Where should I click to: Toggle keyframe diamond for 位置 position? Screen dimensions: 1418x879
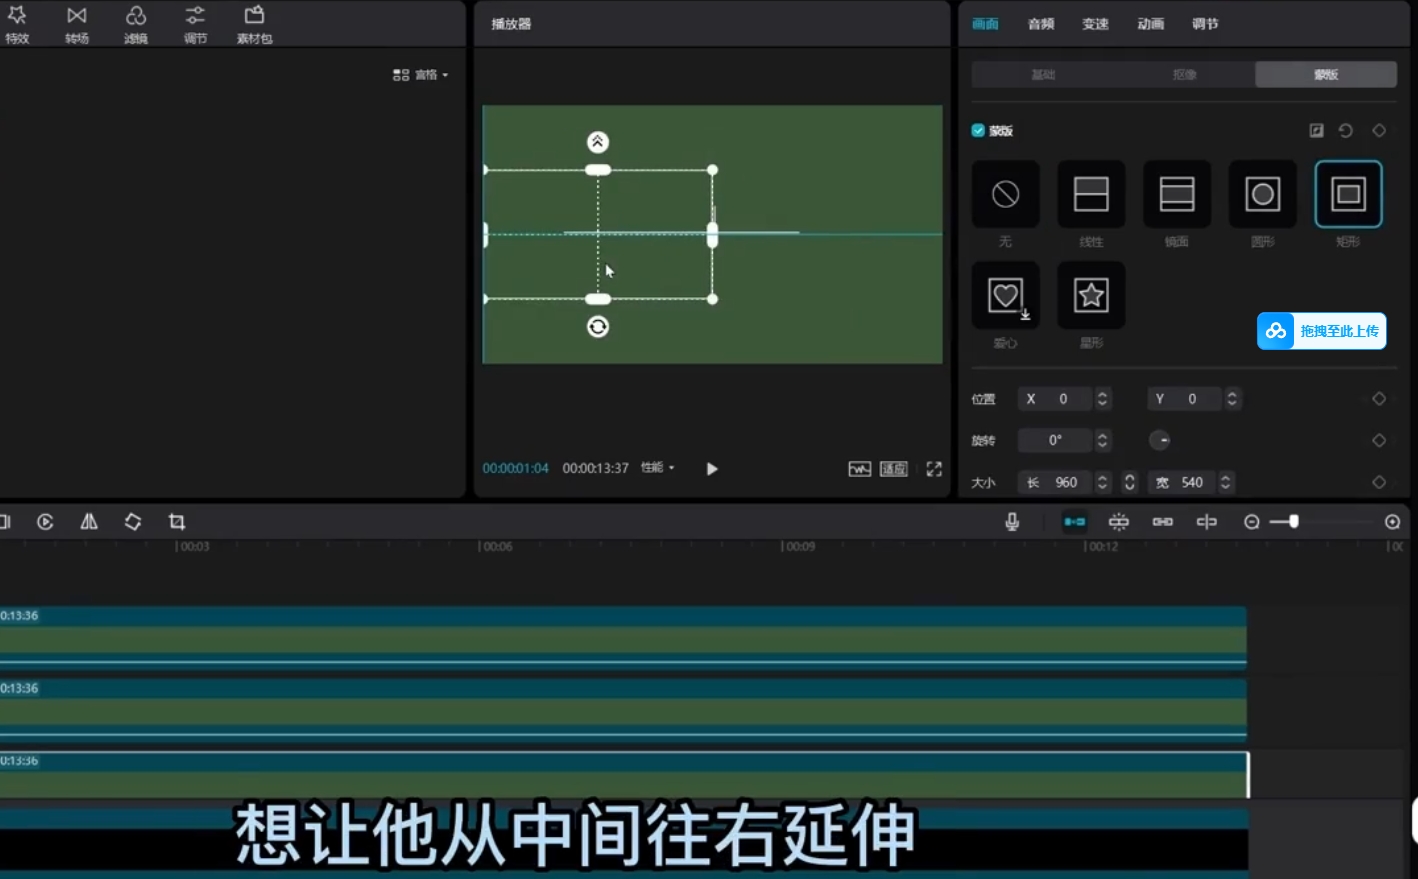click(x=1379, y=399)
